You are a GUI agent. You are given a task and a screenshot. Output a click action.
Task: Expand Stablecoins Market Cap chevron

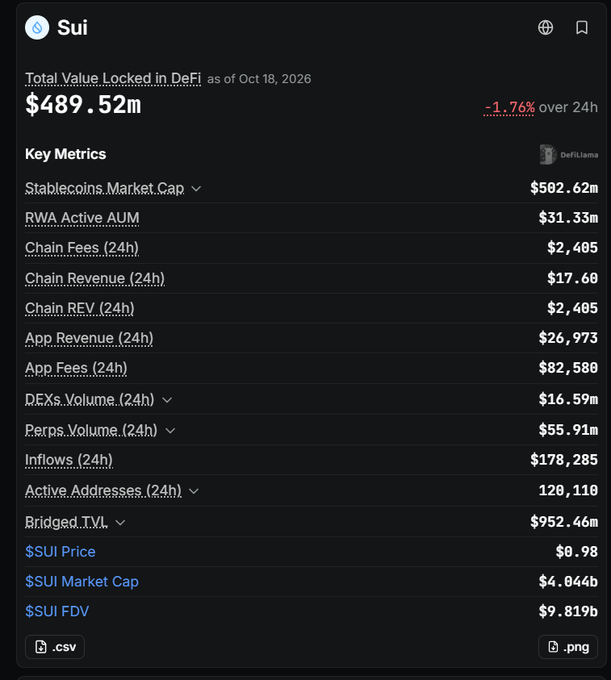pyautogui.click(x=196, y=189)
